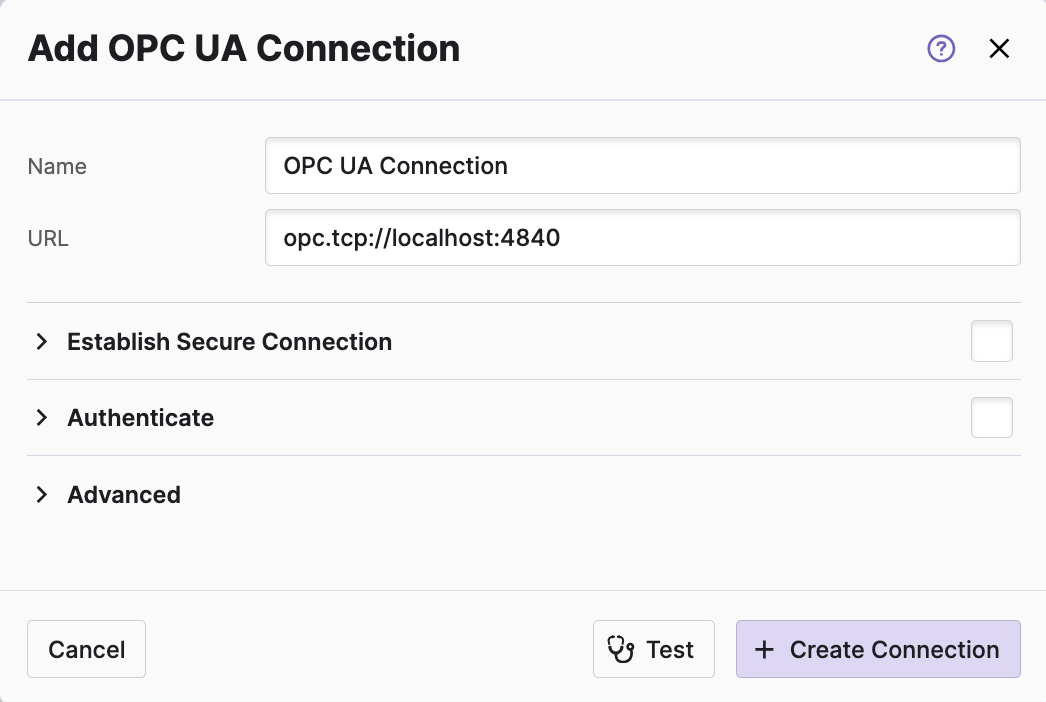
Task: Click the stethoscope icon on Test button
Action: [x=622, y=650]
